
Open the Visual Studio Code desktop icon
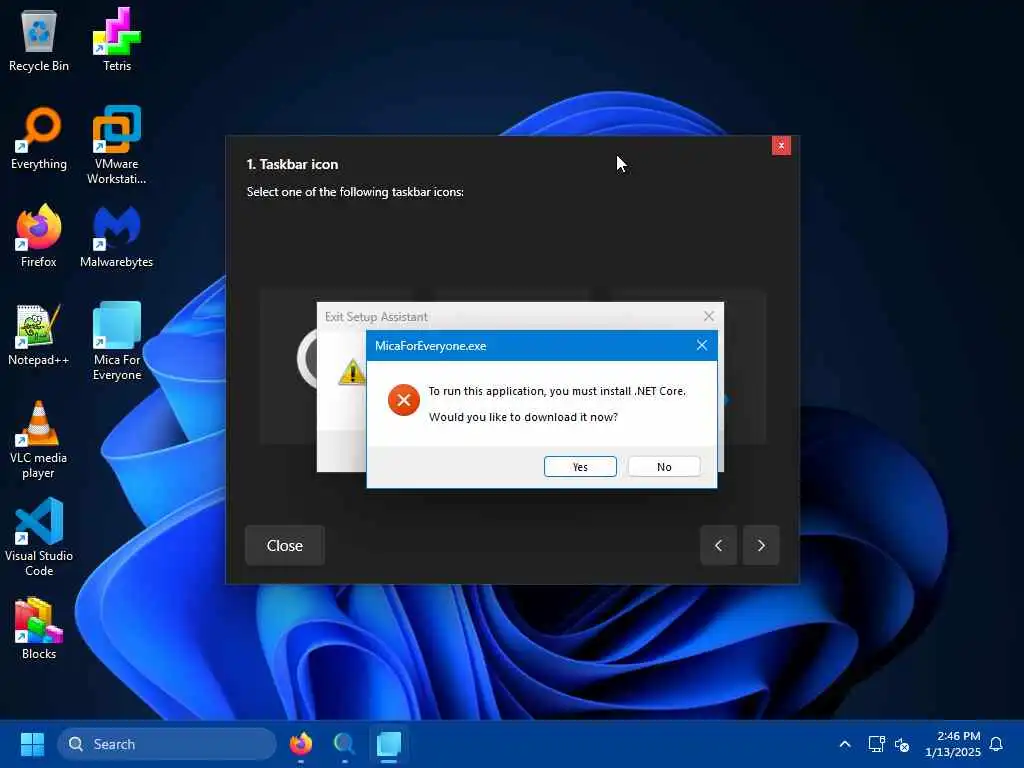point(39,537)
